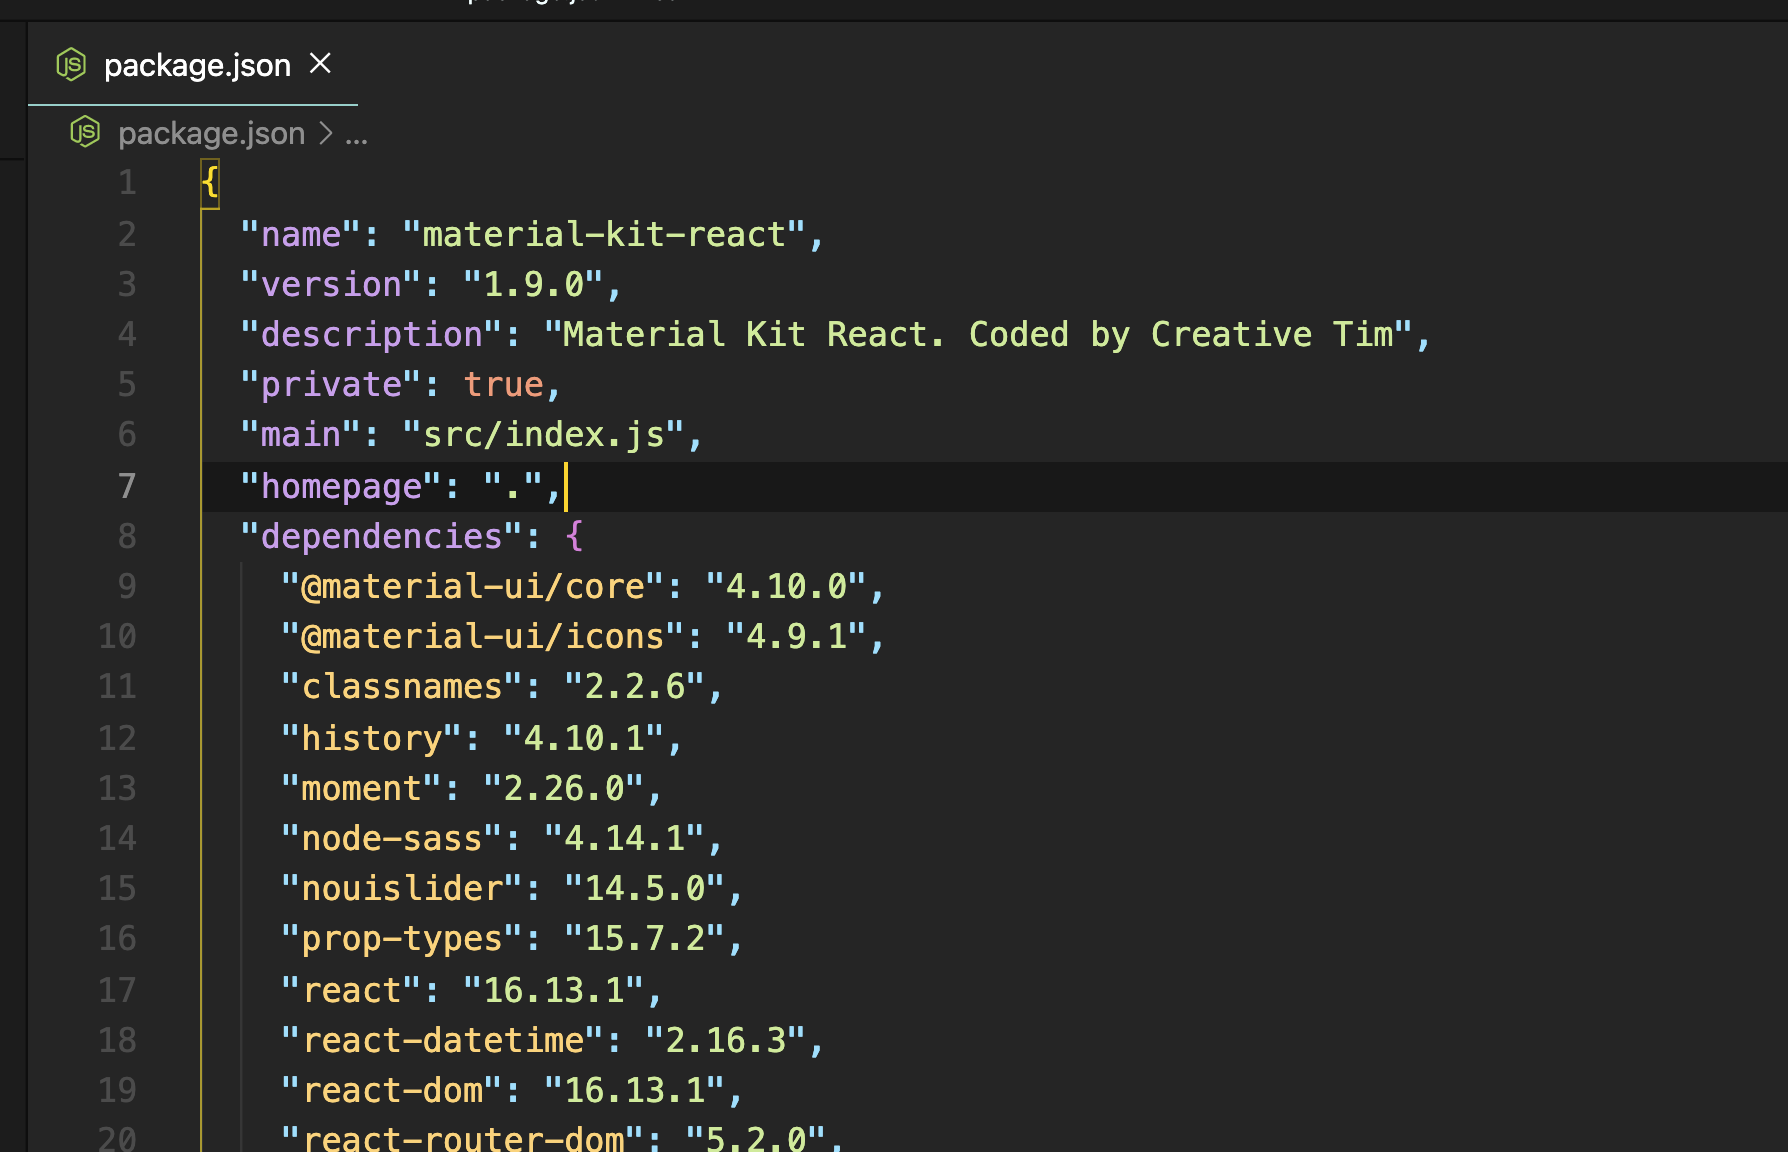Screen dimensions: 1788x1152
Task: Click the "src/index.js" value
Action: coord(543,434)
